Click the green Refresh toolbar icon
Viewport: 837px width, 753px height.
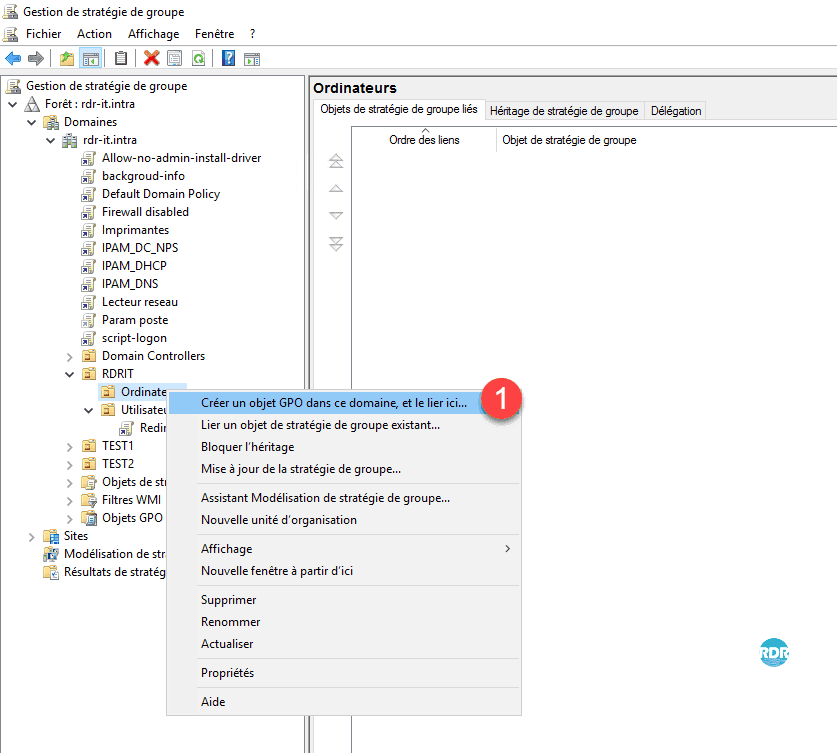coord(199,58)
